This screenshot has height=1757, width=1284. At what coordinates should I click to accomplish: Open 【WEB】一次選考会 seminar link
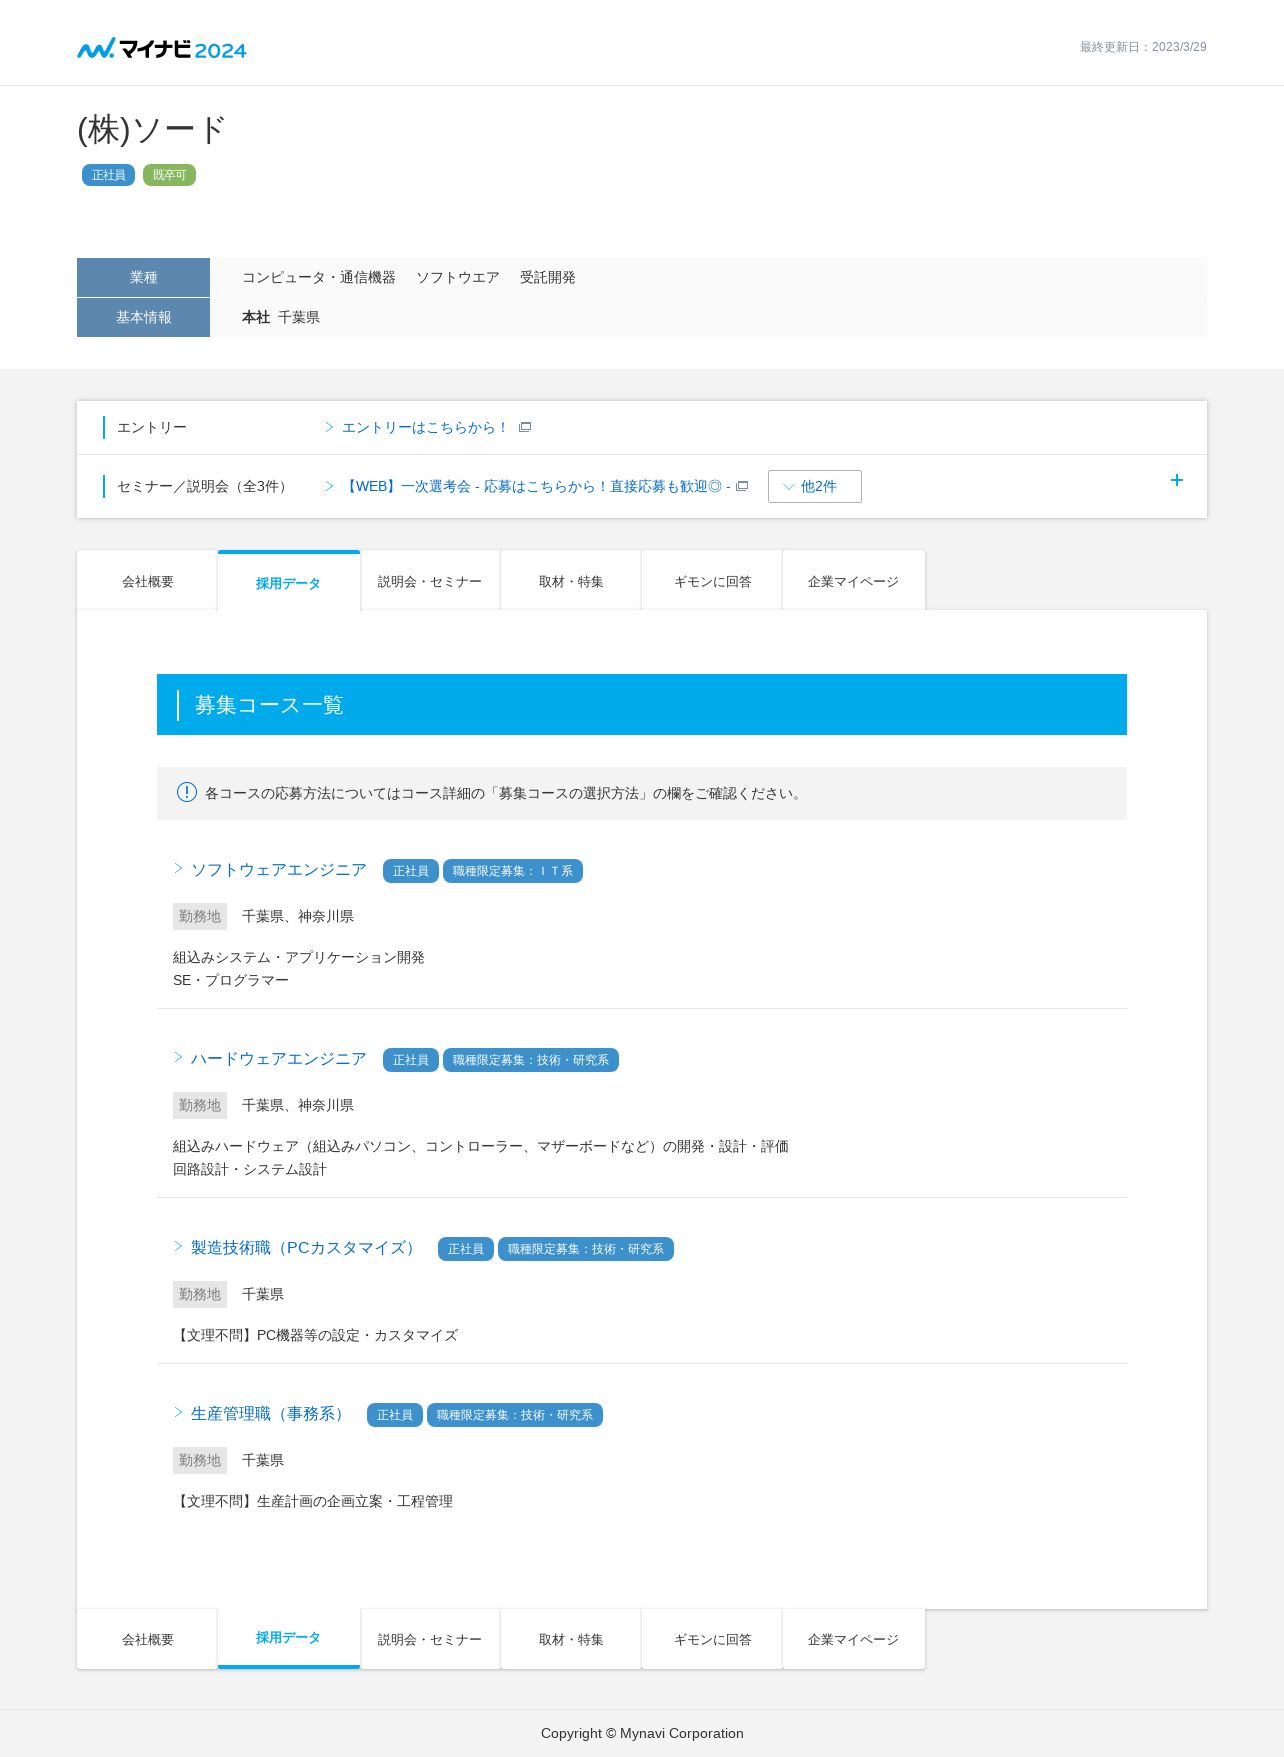(x=538, y=486)
